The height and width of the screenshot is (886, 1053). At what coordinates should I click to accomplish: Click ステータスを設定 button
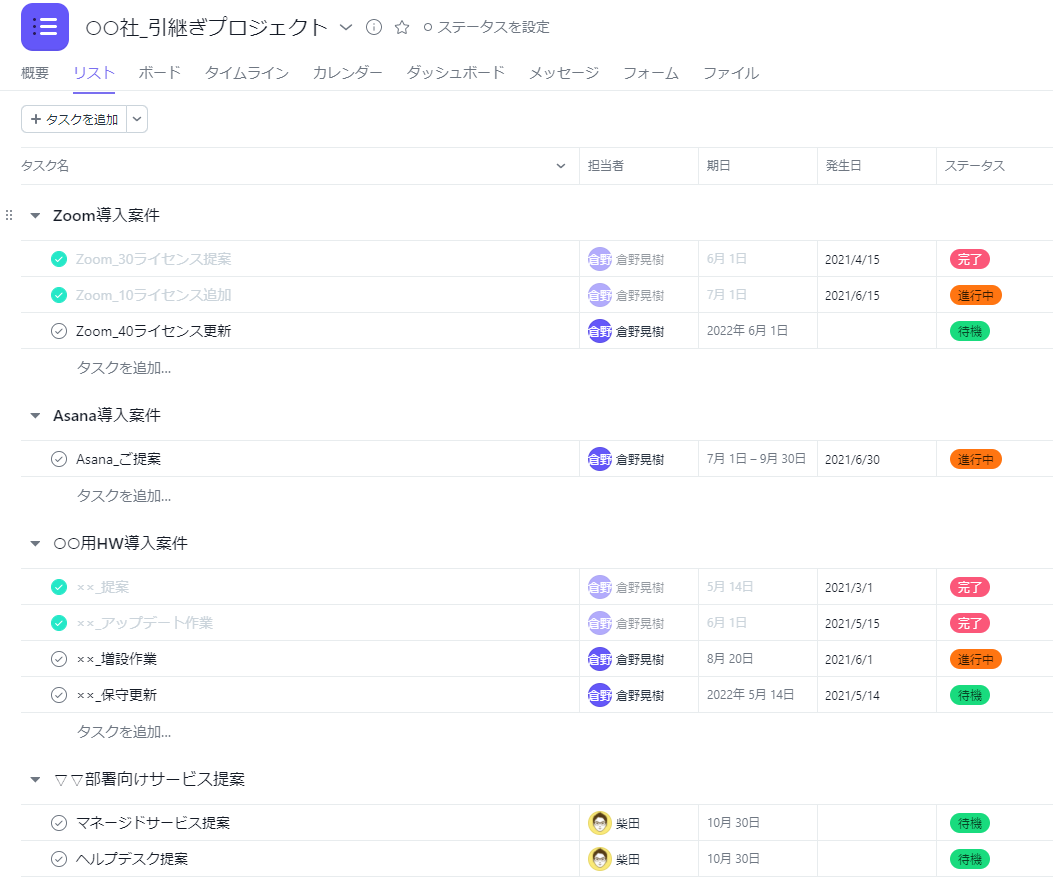click(x=487, y=28)
